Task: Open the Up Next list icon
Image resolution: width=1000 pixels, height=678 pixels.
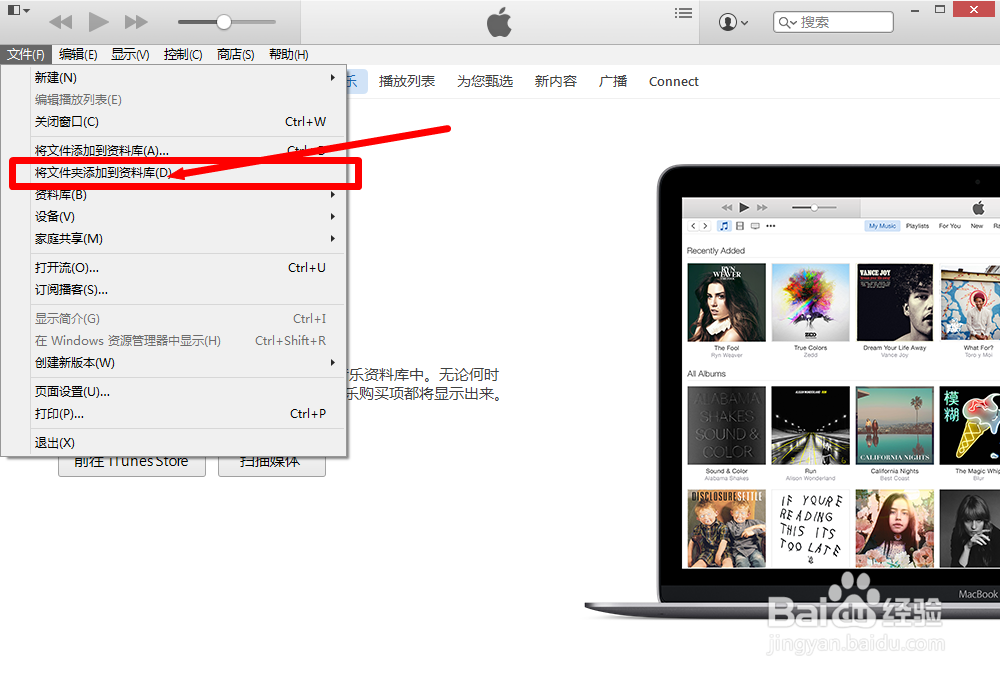Action: [683, 13]
